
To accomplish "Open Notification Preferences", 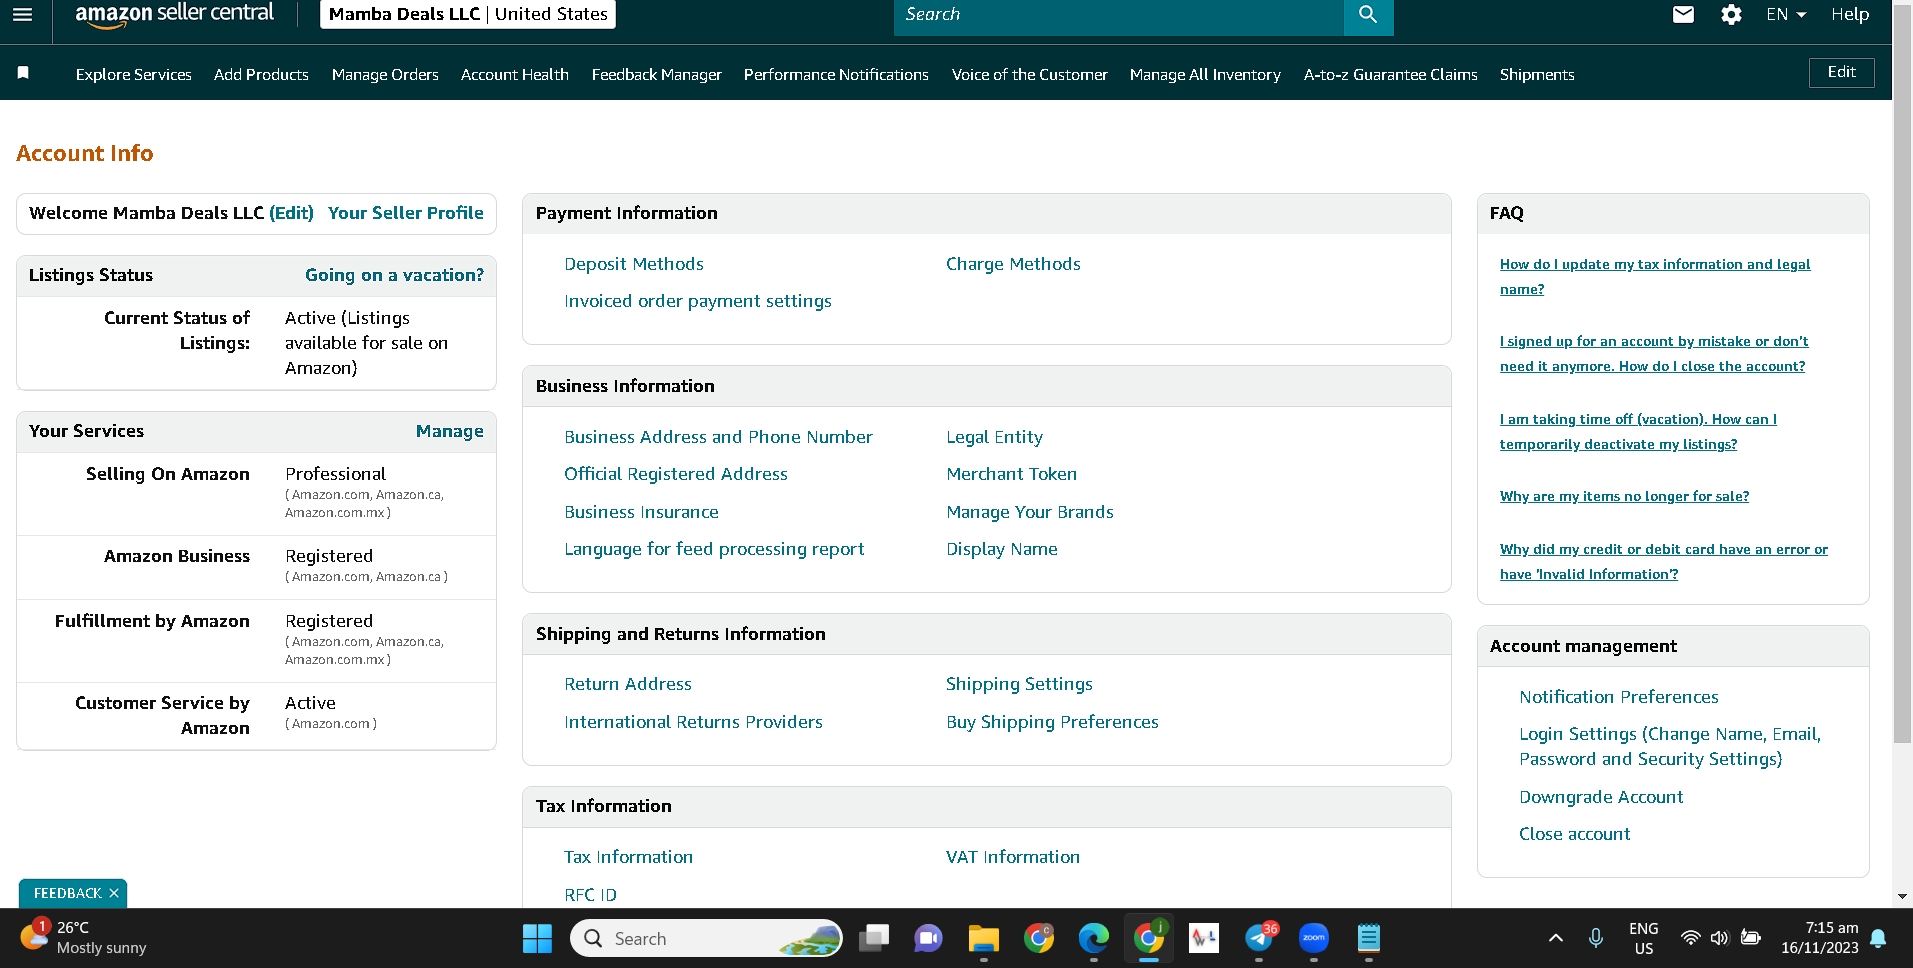I will pos(1619,697).
